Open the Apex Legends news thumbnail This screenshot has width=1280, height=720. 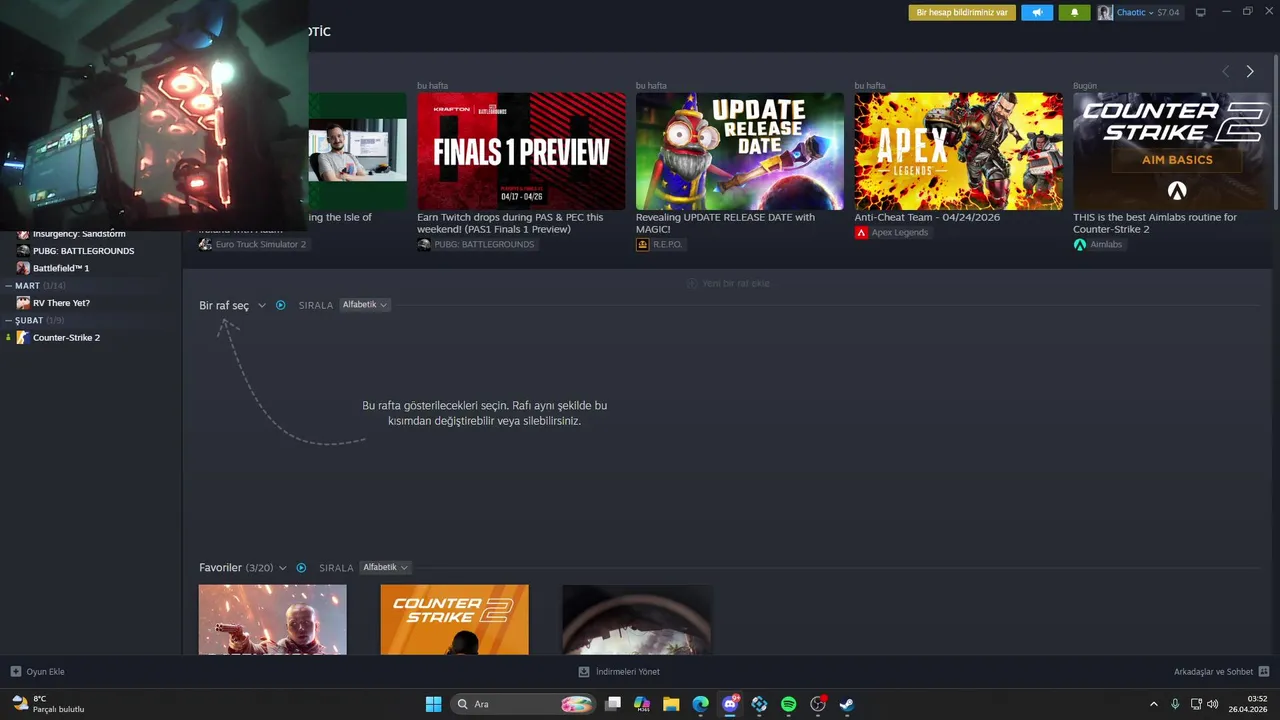[958, 151]
